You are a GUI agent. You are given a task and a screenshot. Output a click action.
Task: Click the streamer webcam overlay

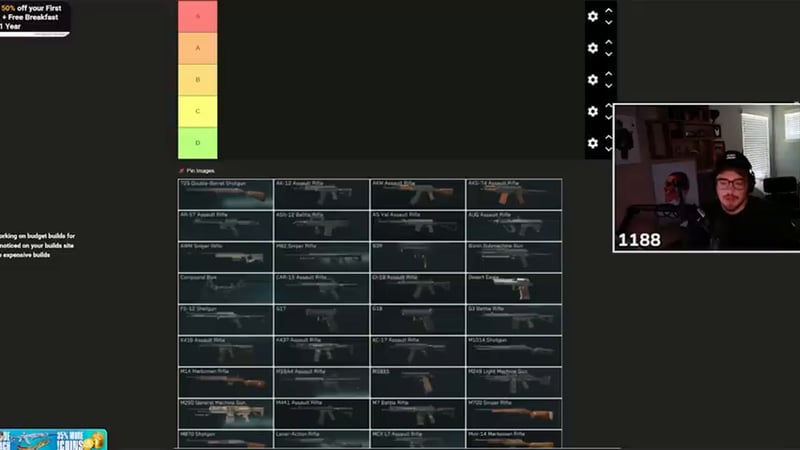[x=707, y=178]
